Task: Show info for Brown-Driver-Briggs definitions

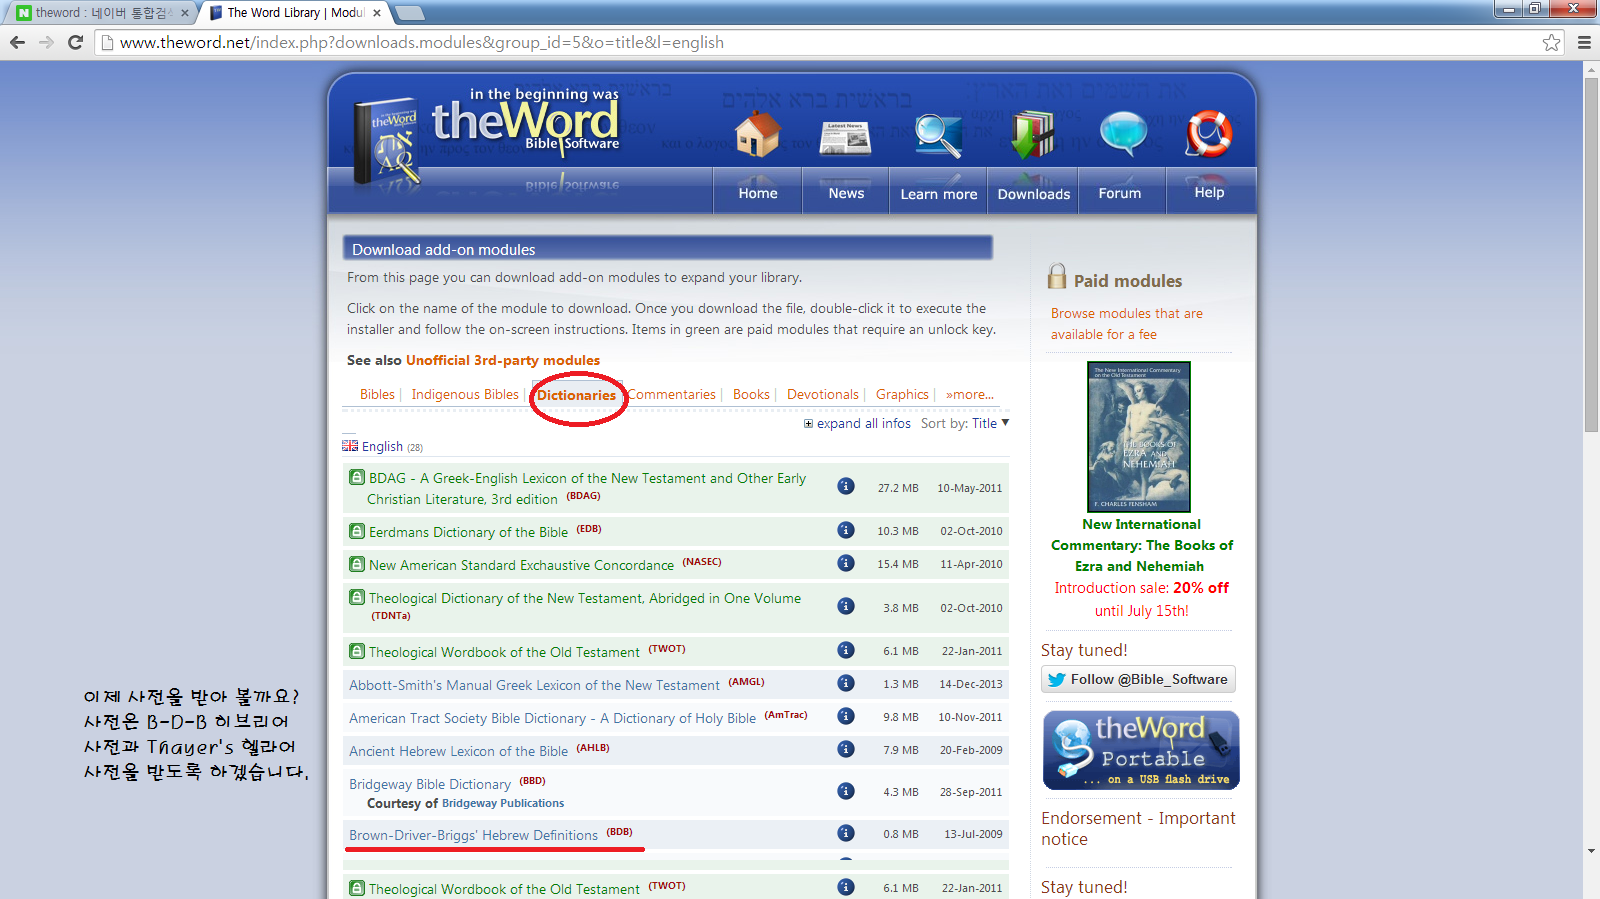Action: coord(846,833)
